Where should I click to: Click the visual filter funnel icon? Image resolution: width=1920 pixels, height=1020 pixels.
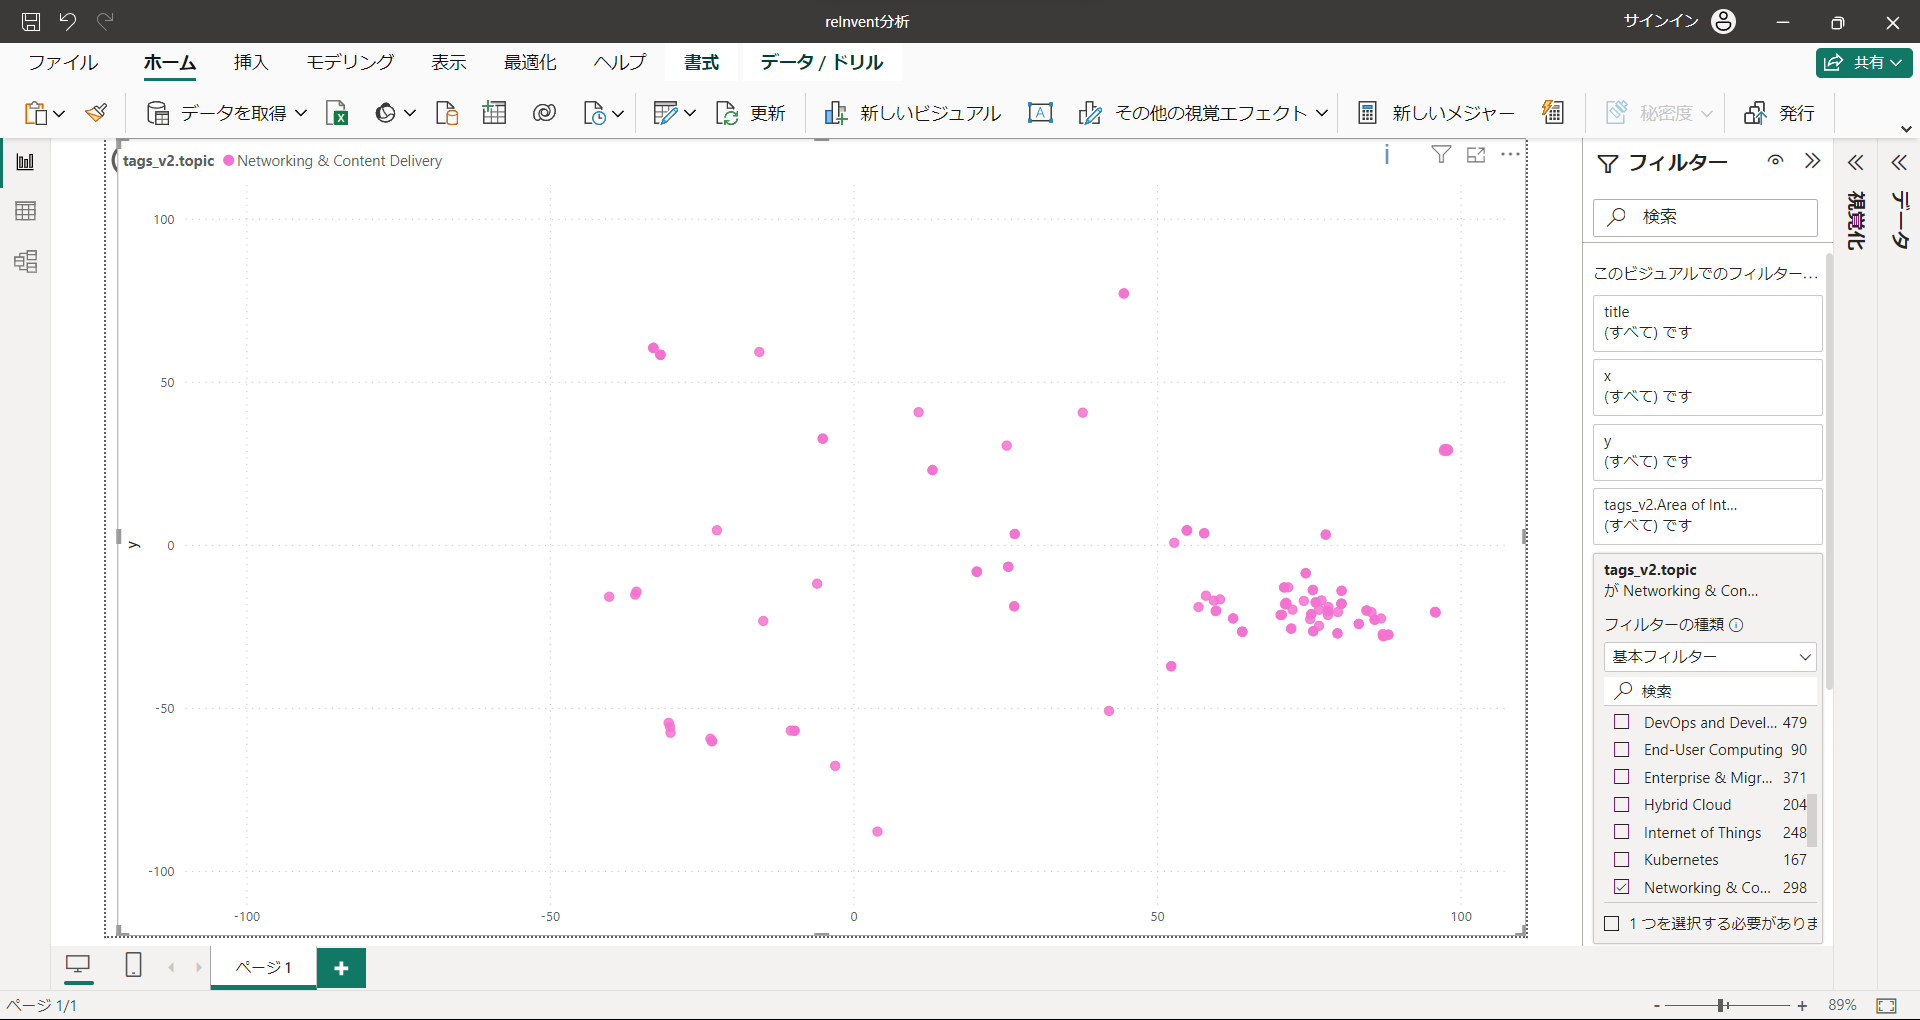point(1441,155)
